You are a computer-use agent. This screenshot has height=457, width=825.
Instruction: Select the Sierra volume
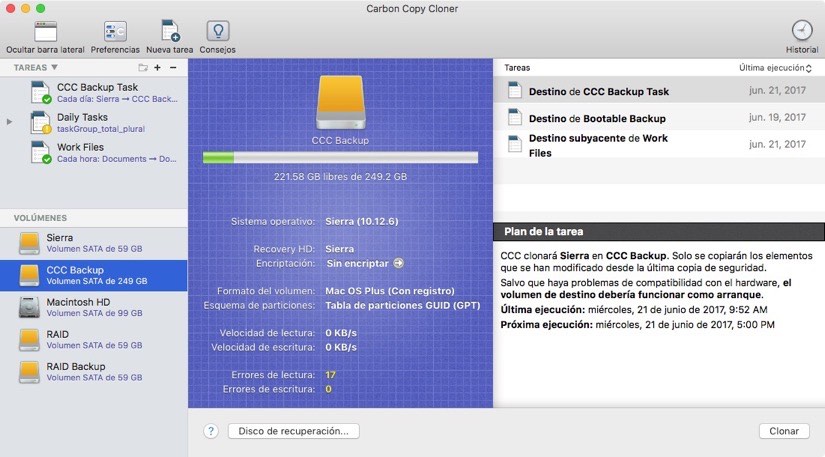(x=94, y=243)
